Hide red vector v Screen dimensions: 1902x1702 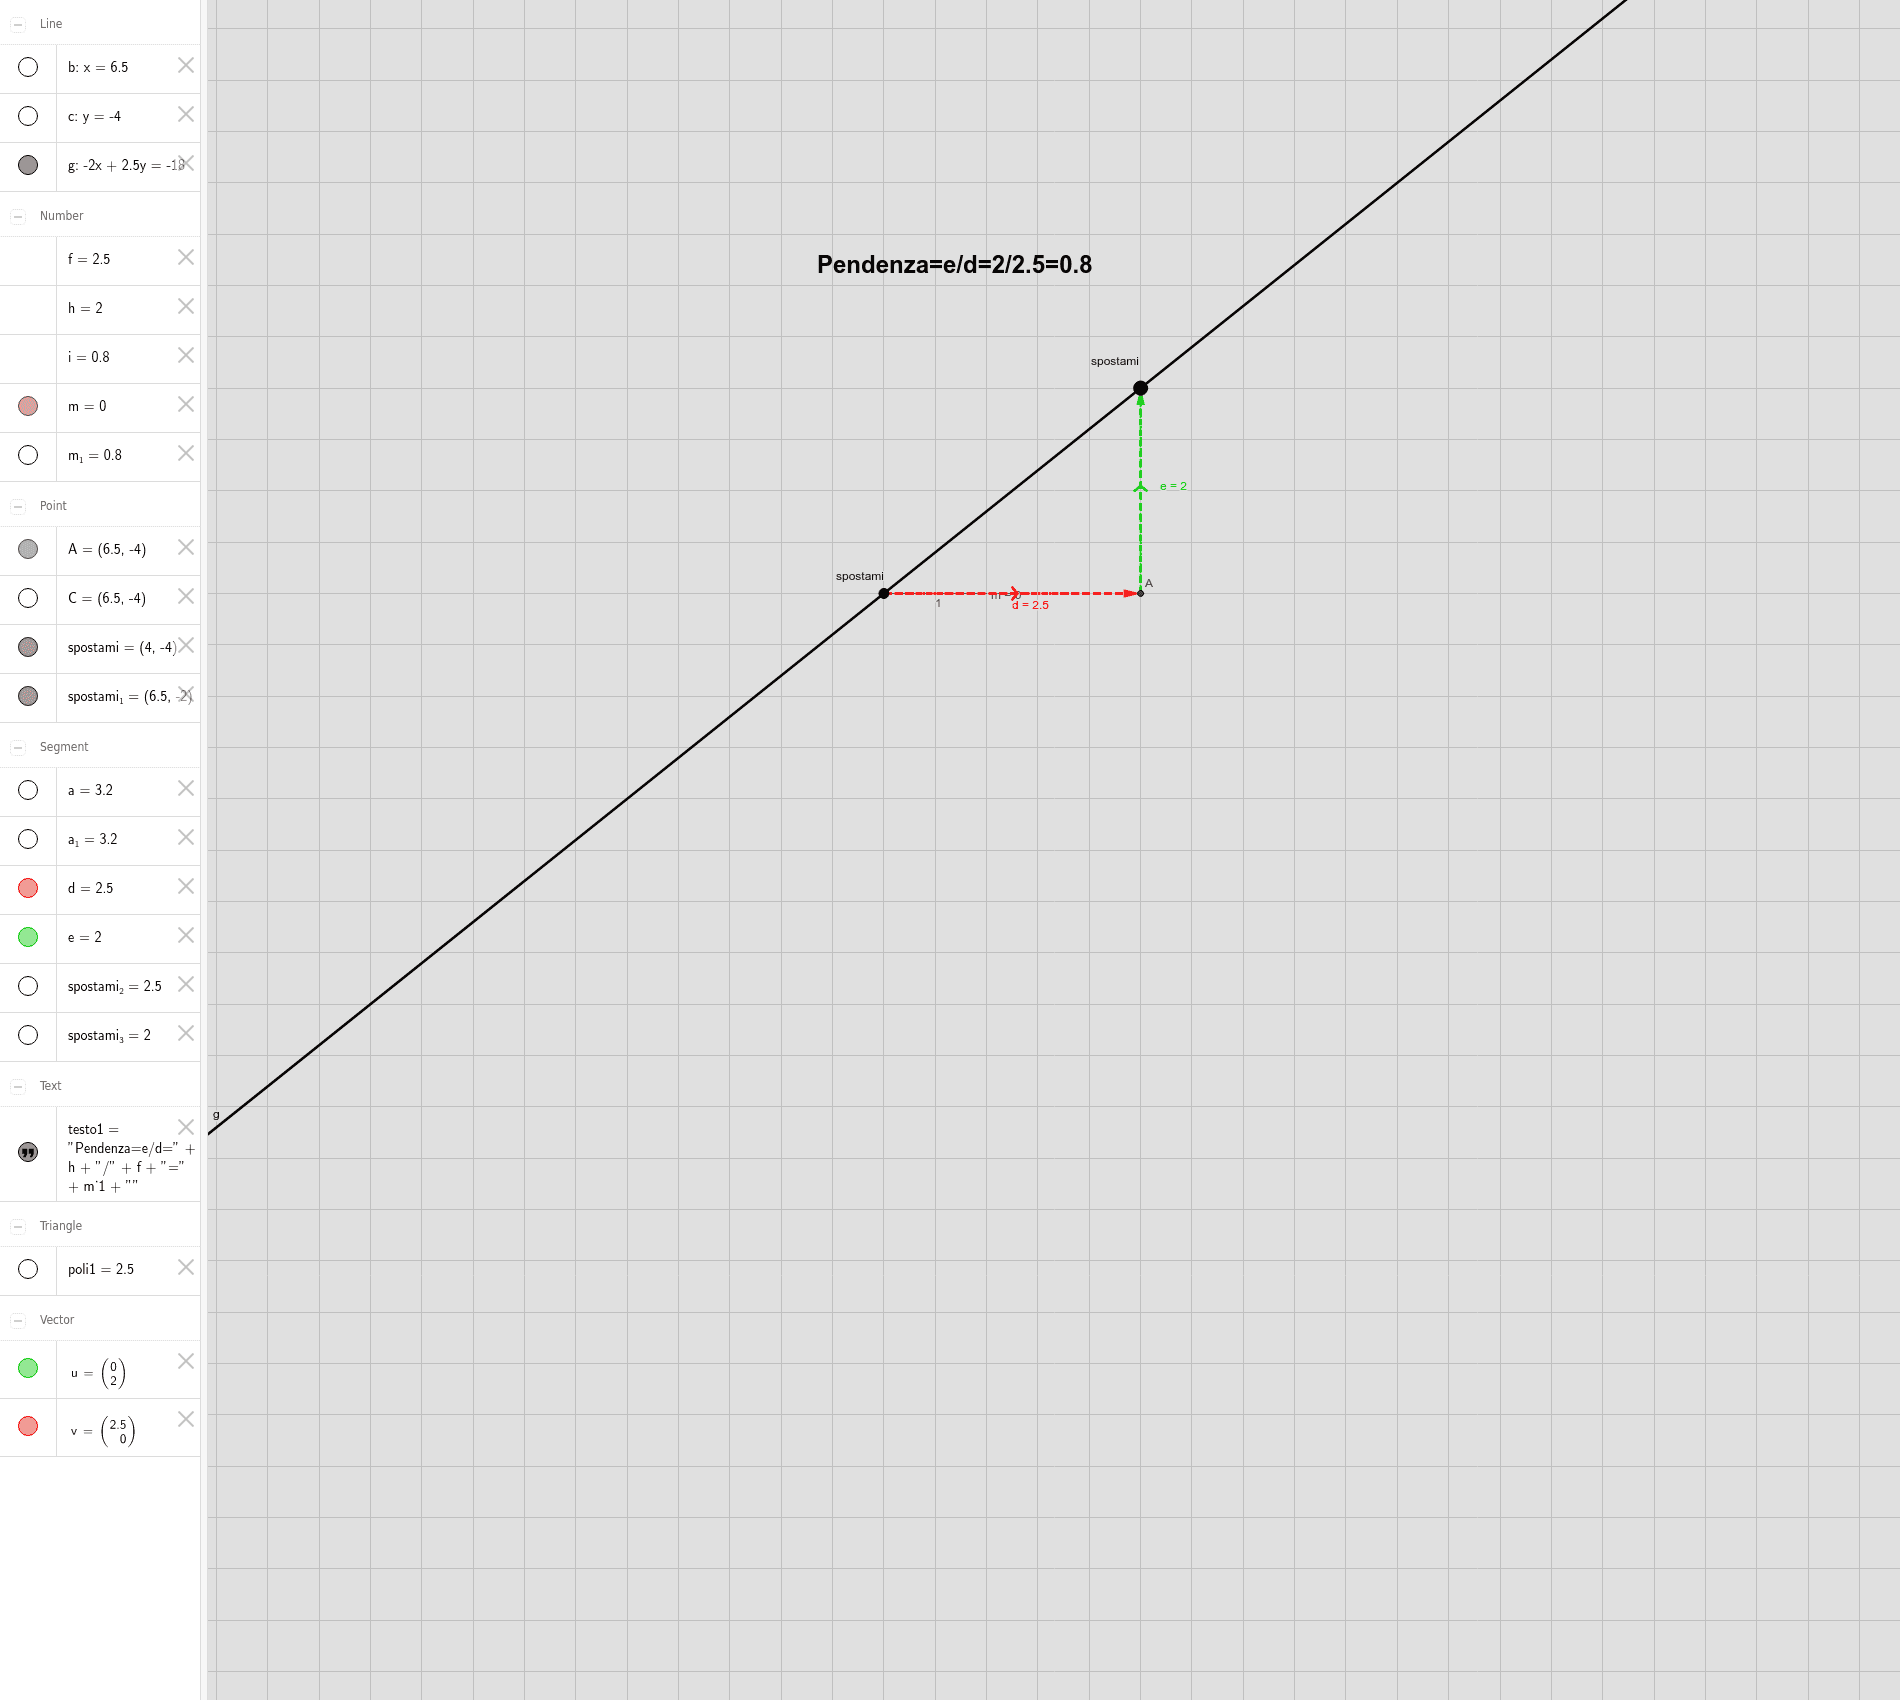(x=28, y=1426)
